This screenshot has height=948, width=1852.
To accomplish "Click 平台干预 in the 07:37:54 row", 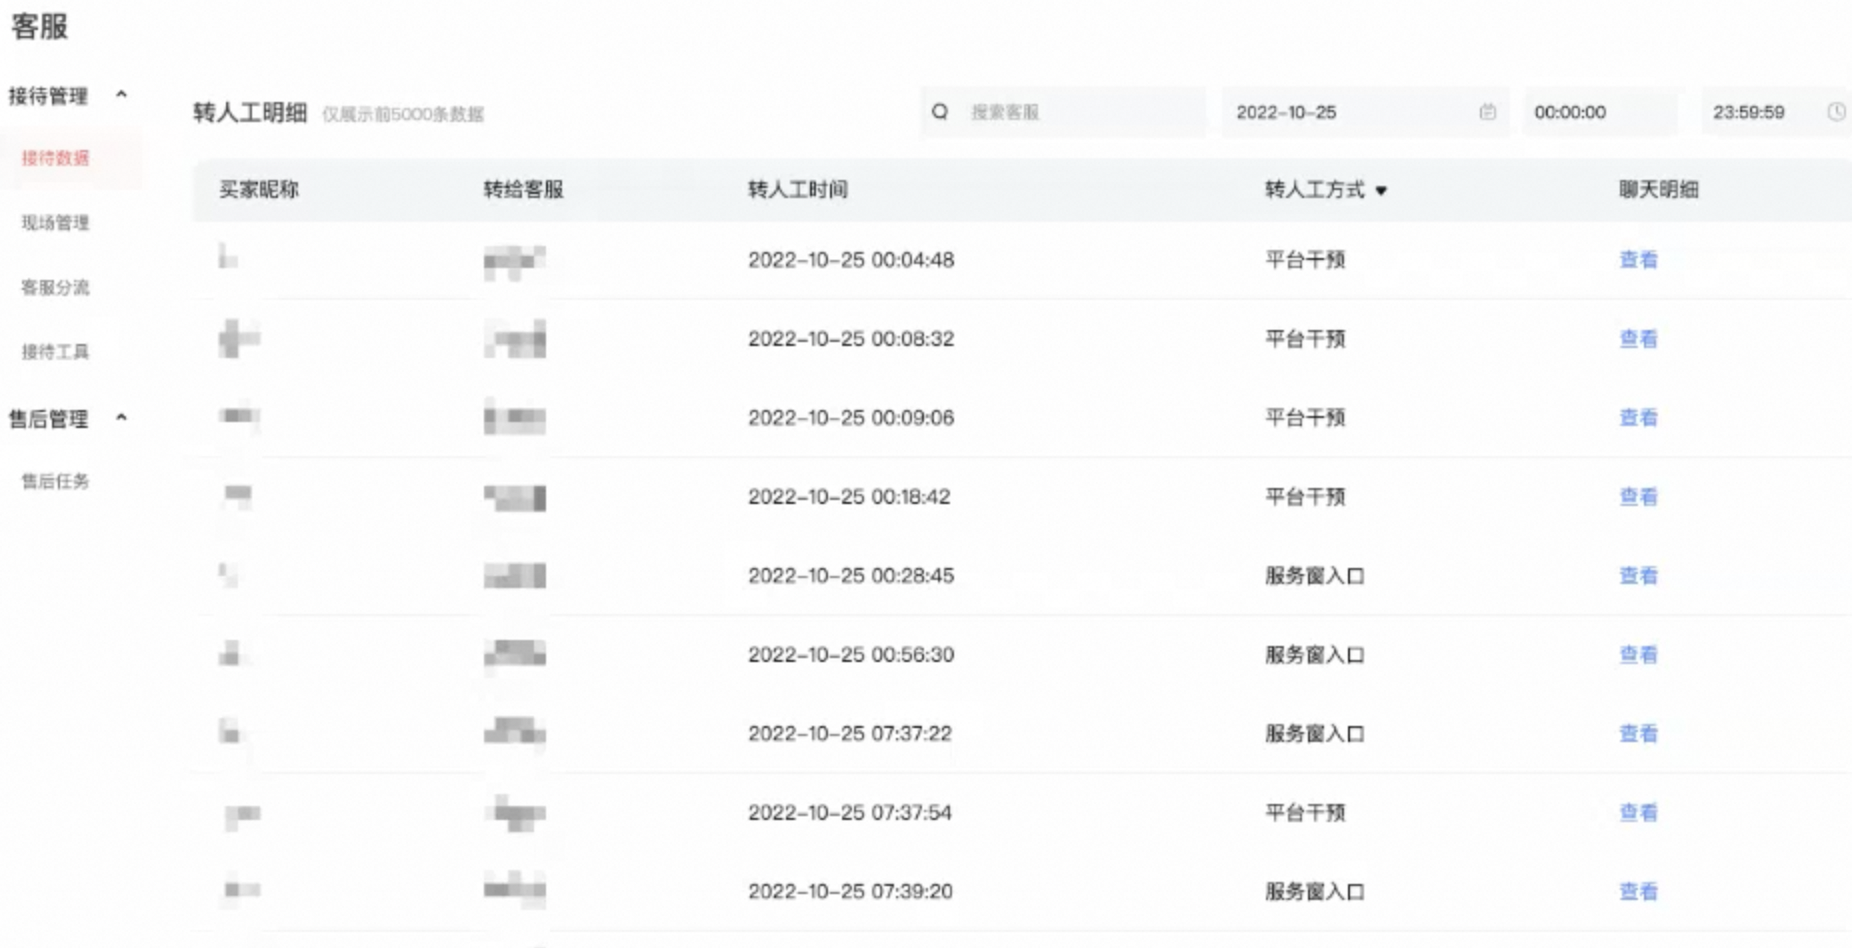I will (x=1305, y=813).
